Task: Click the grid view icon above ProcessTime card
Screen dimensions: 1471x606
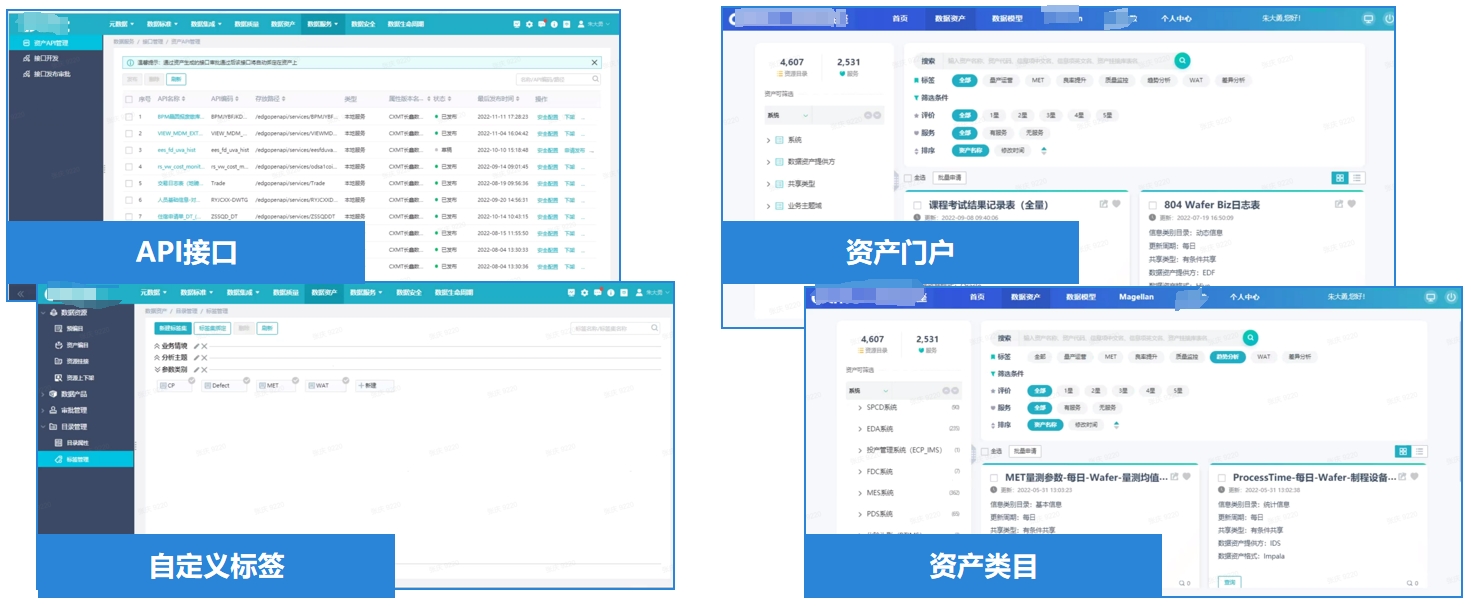Action: pos(1403,452)
